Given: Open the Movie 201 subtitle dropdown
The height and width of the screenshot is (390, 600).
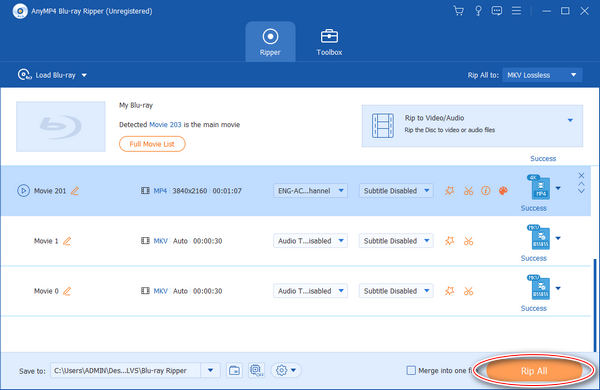Looking at the screenshot, I should (396, 191).
